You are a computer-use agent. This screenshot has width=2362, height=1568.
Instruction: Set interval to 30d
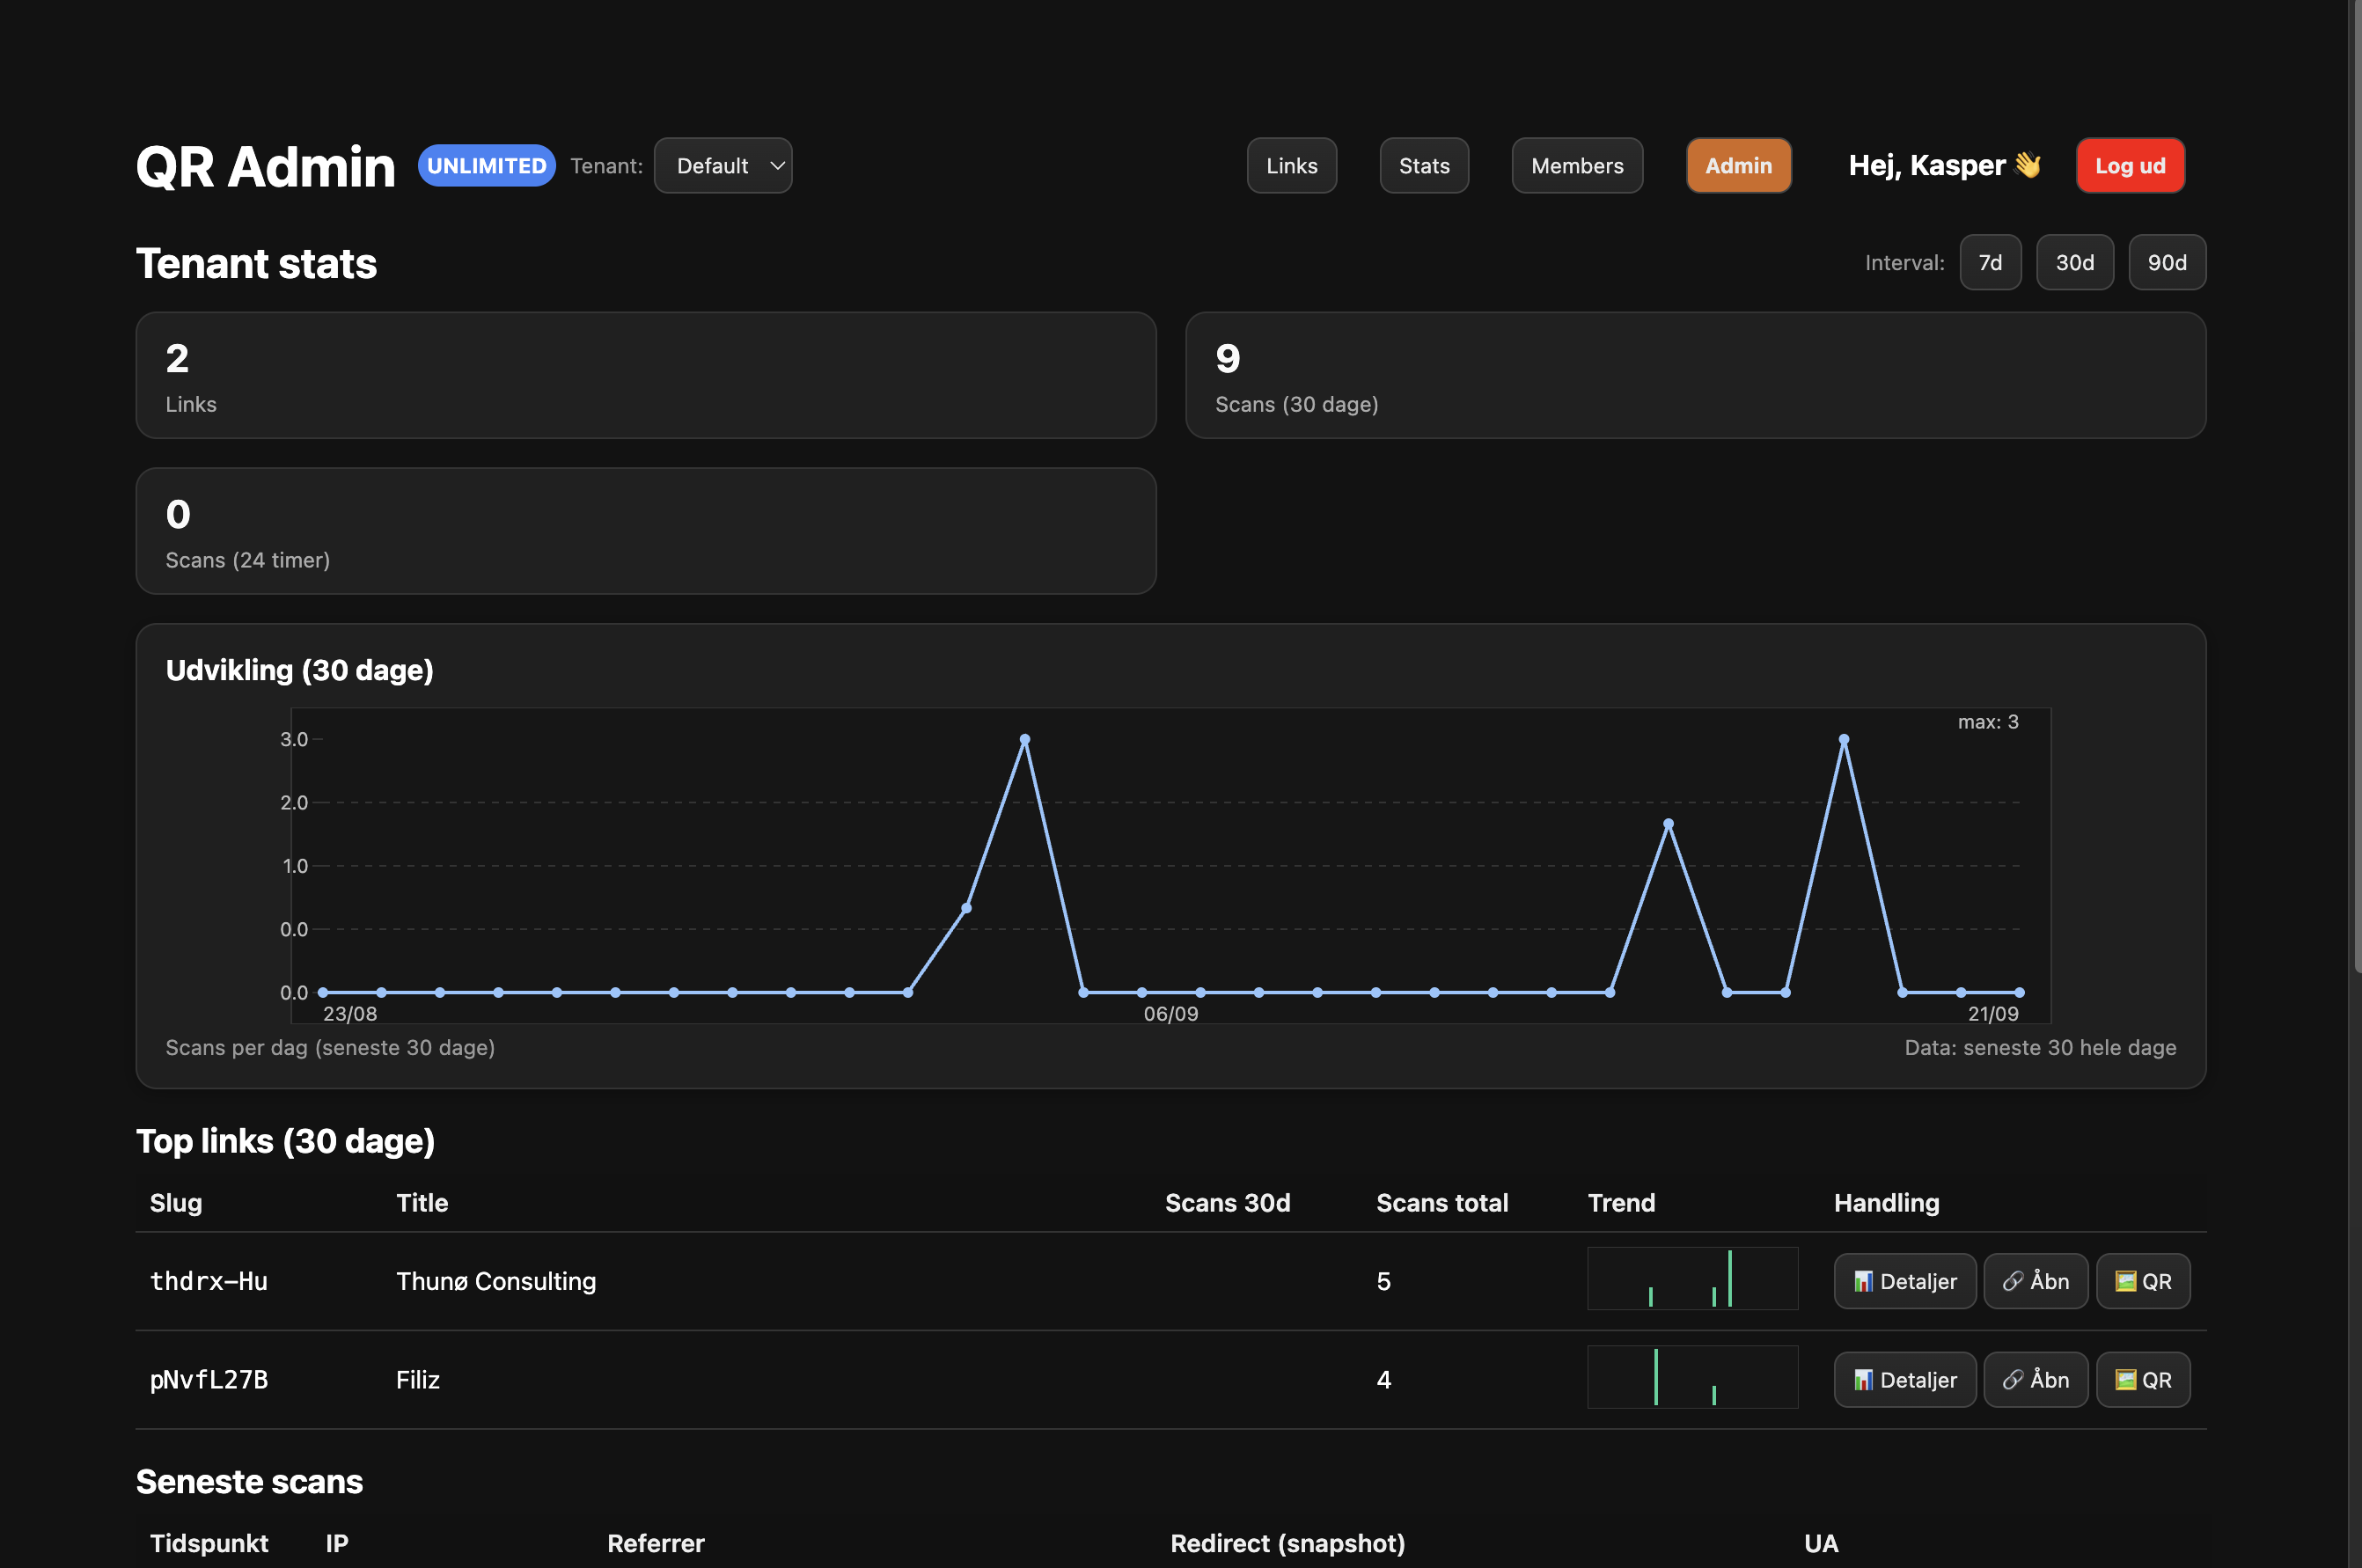click(2074, 262)
